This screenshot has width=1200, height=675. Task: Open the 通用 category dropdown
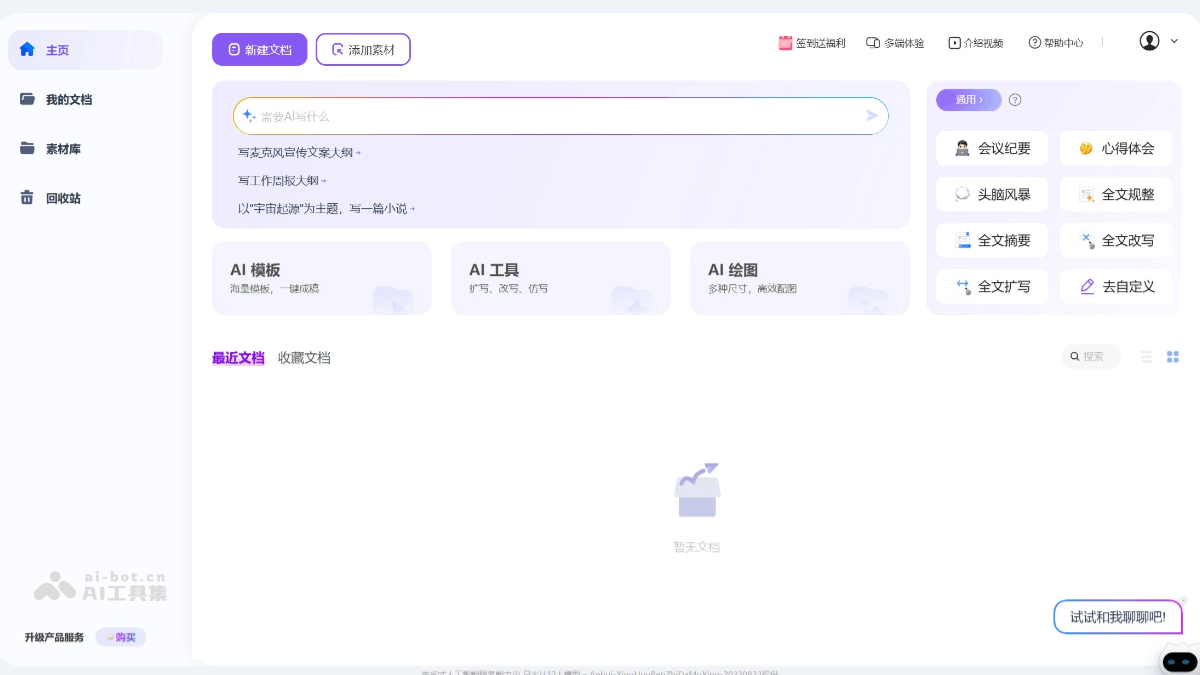coord(968,100)
